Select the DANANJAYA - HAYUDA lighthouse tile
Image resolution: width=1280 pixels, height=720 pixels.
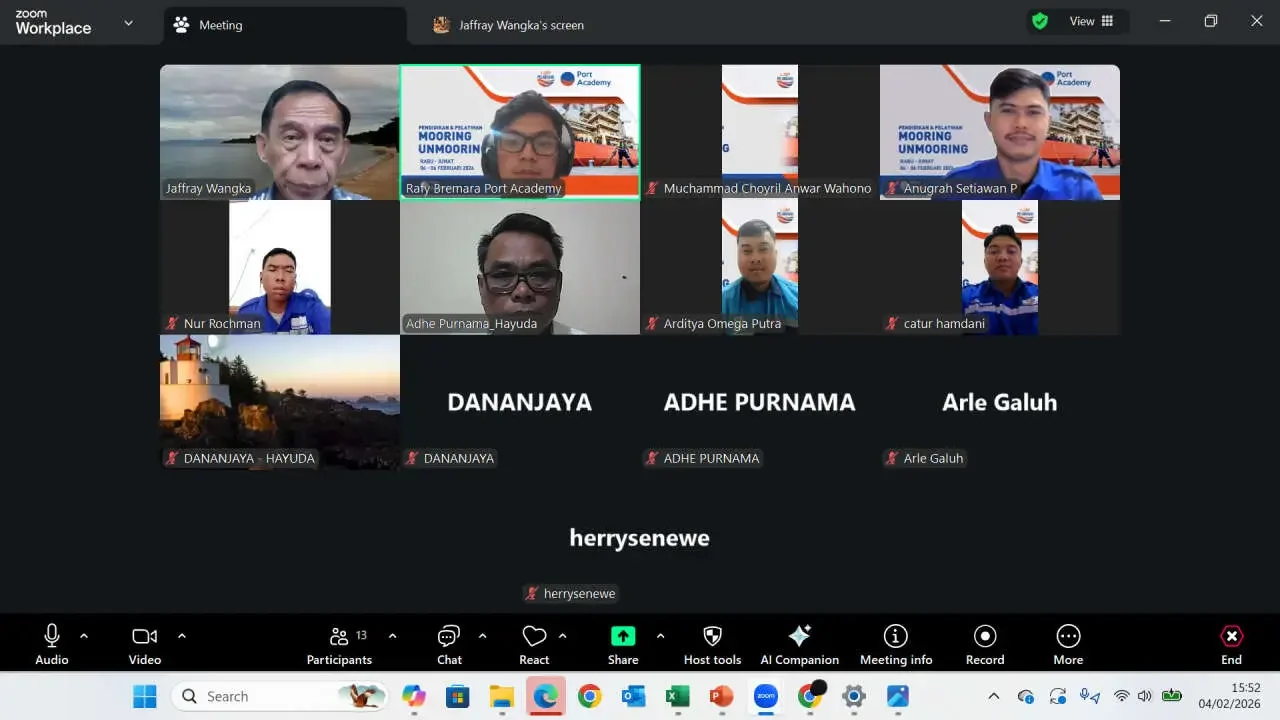click(280, 402)
